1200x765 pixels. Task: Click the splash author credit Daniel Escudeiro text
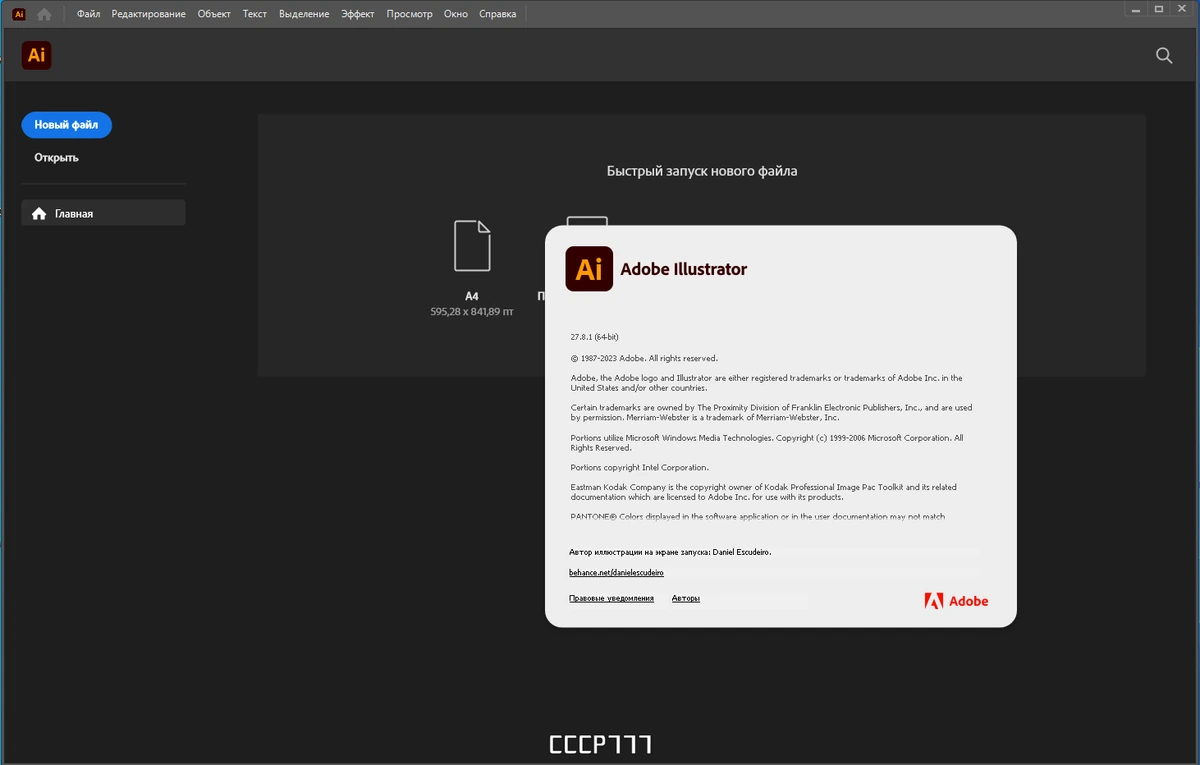670,552
